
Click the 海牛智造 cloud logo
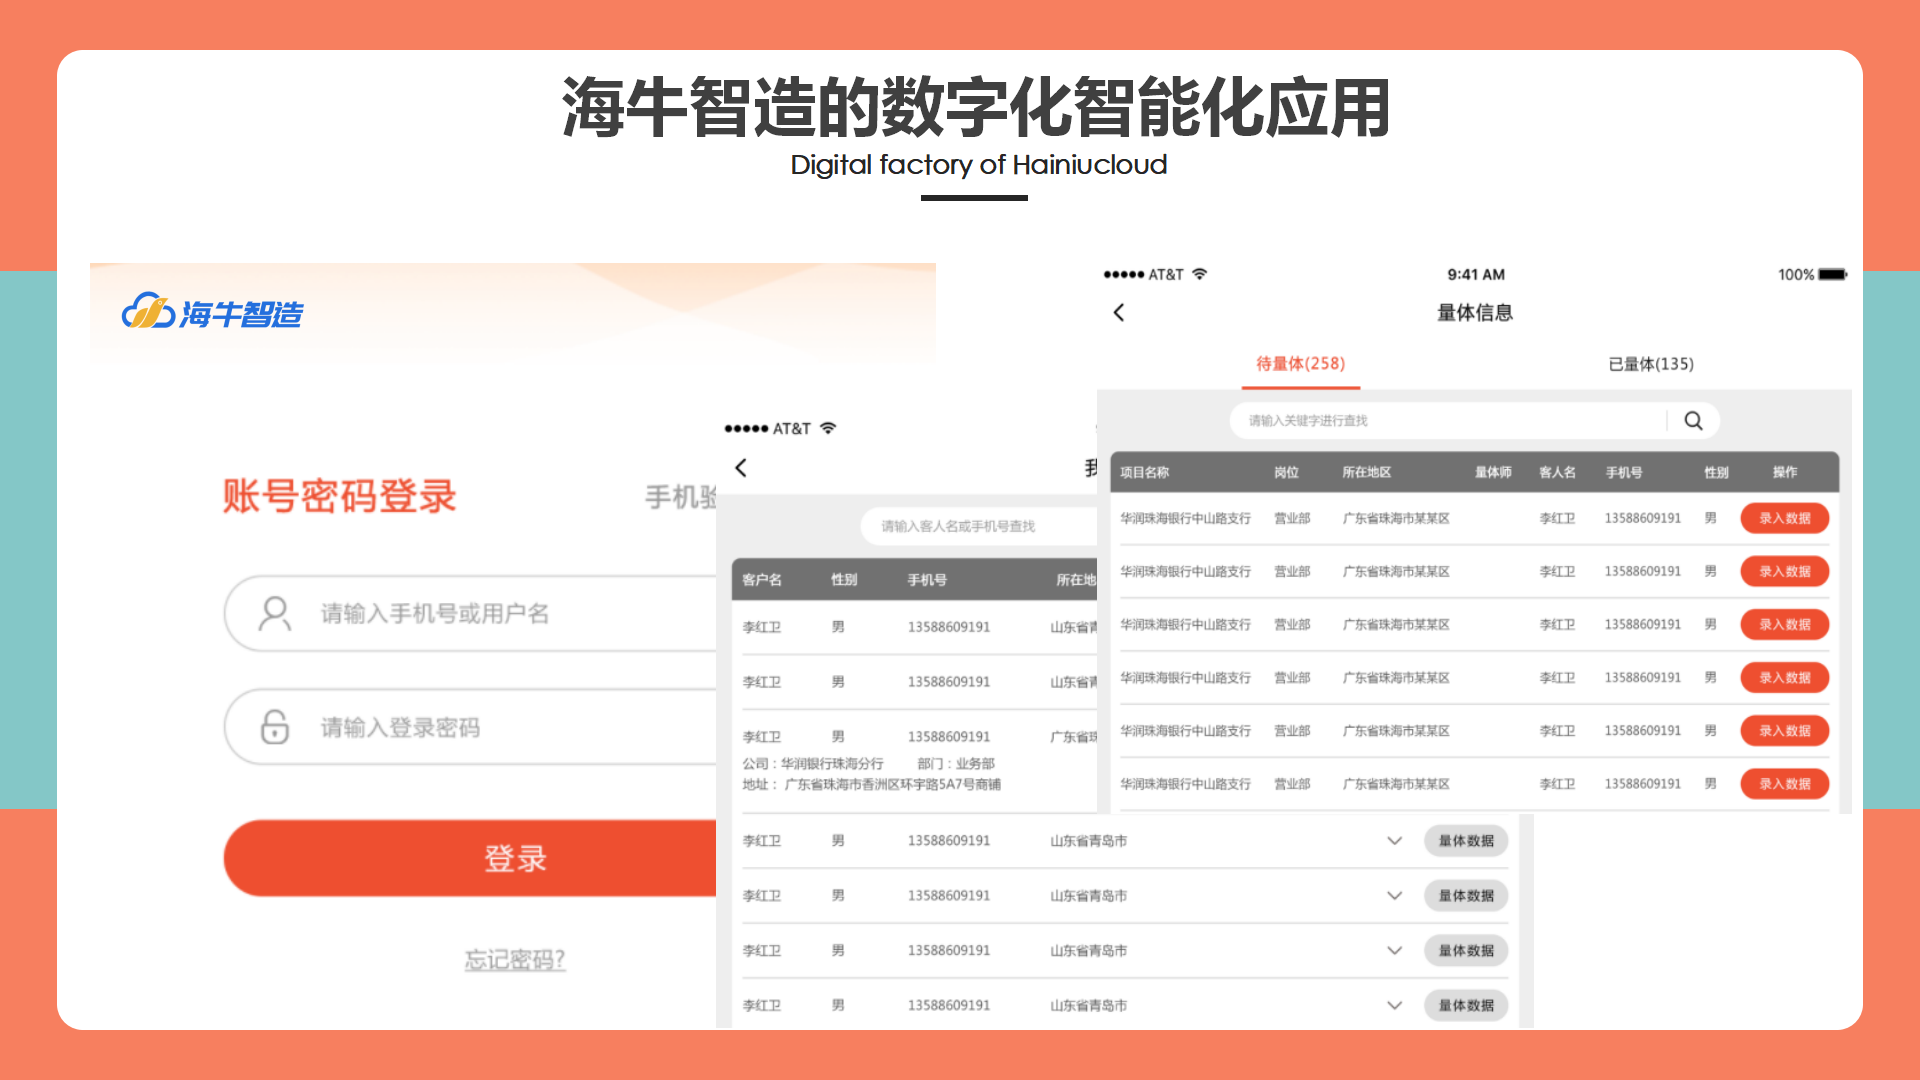(x=212, y=312)
